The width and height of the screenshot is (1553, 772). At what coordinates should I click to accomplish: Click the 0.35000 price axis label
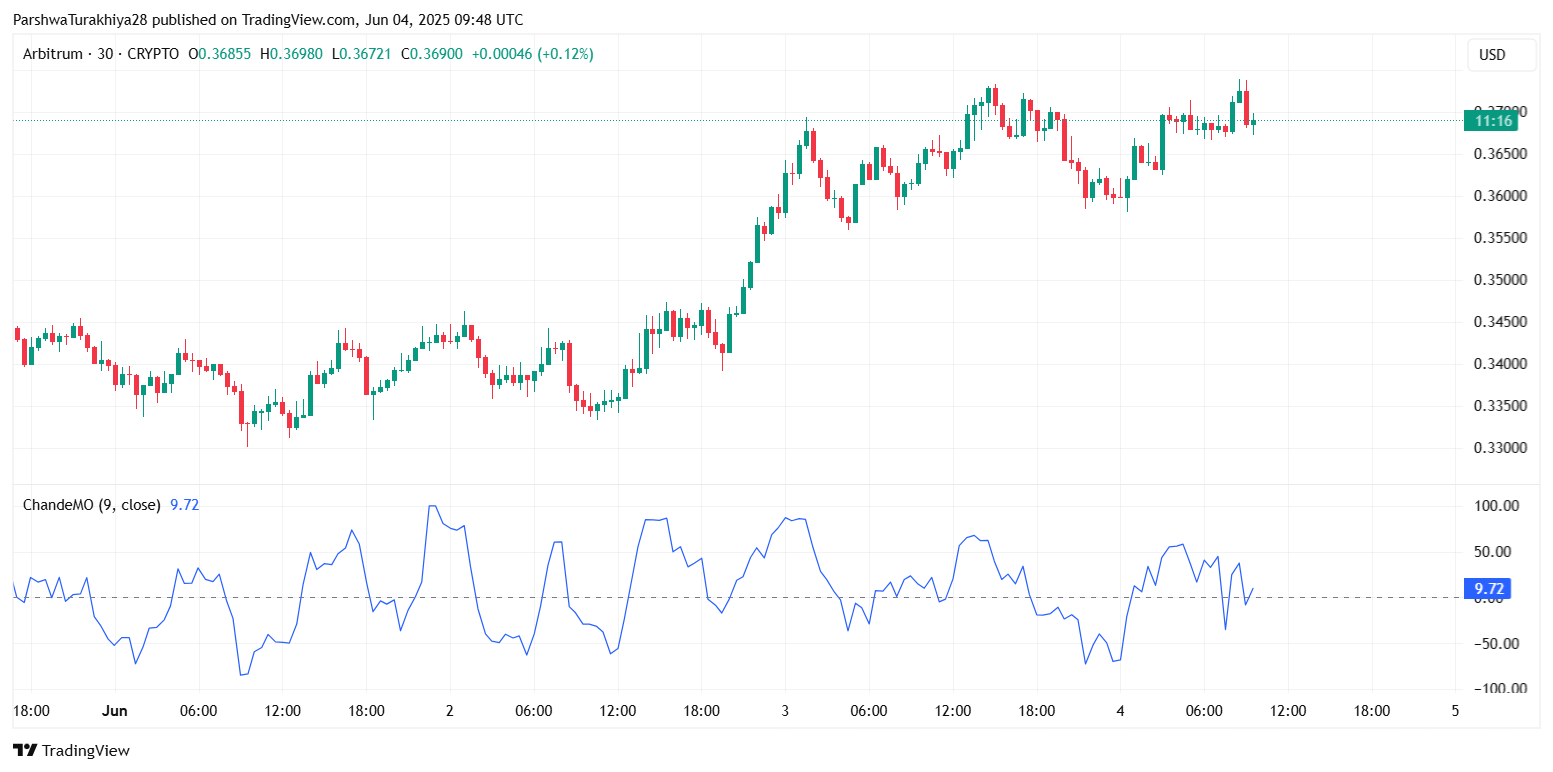pos(1495,280)
